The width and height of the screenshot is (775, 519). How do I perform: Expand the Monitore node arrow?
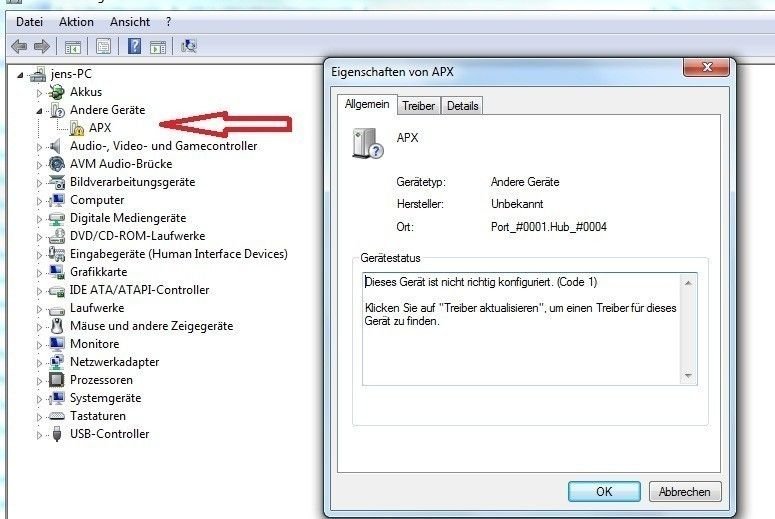click(x=39, y=345)
